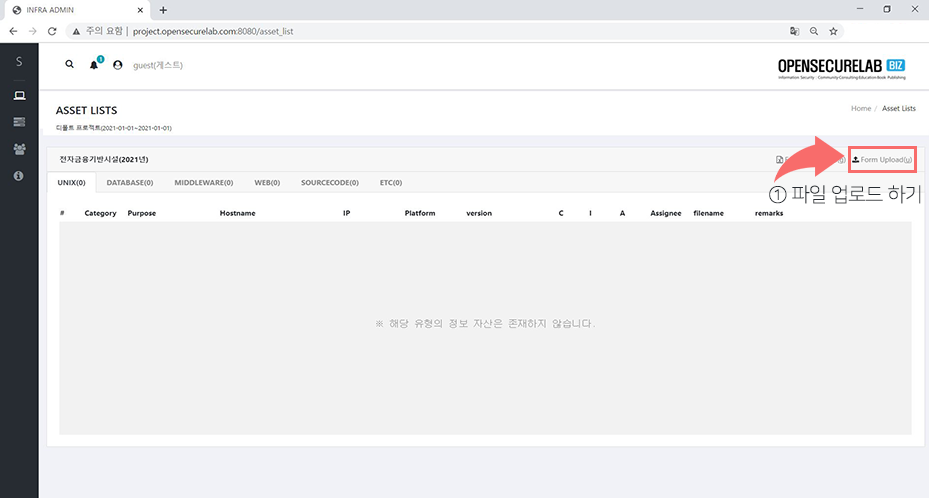Open the Excel file form download icon
The width and height of the screenshot is (929, 498).
[780, 159]
